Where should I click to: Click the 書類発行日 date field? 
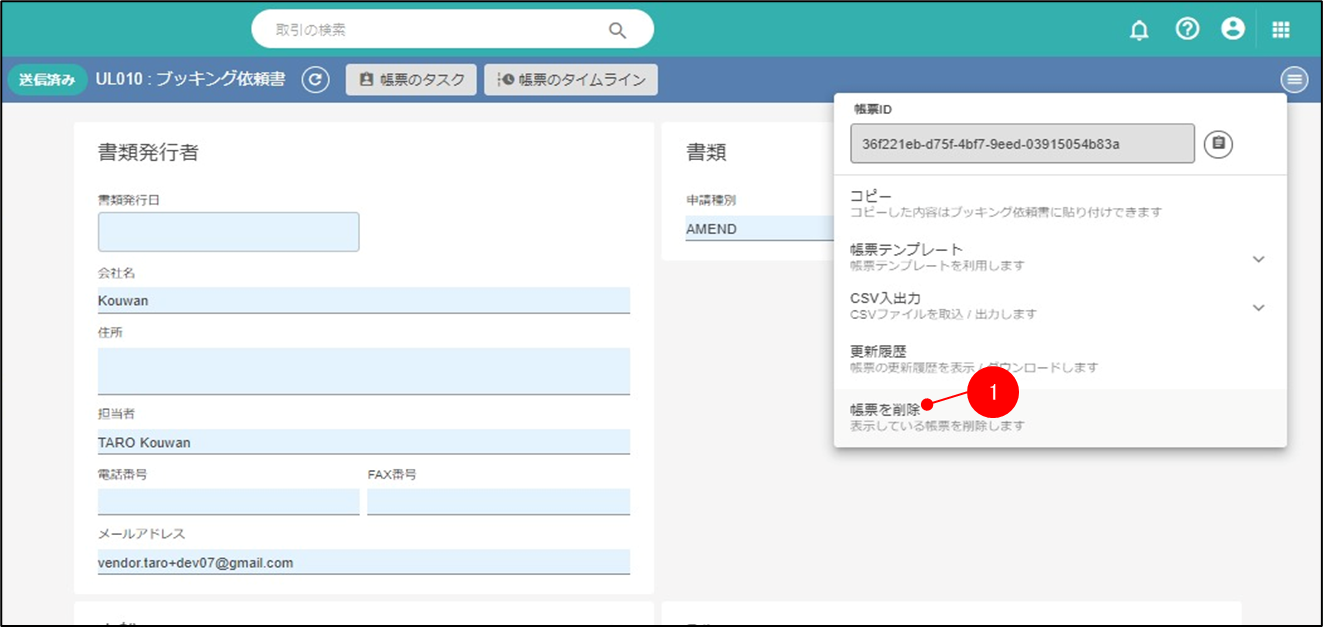point(228,232)
